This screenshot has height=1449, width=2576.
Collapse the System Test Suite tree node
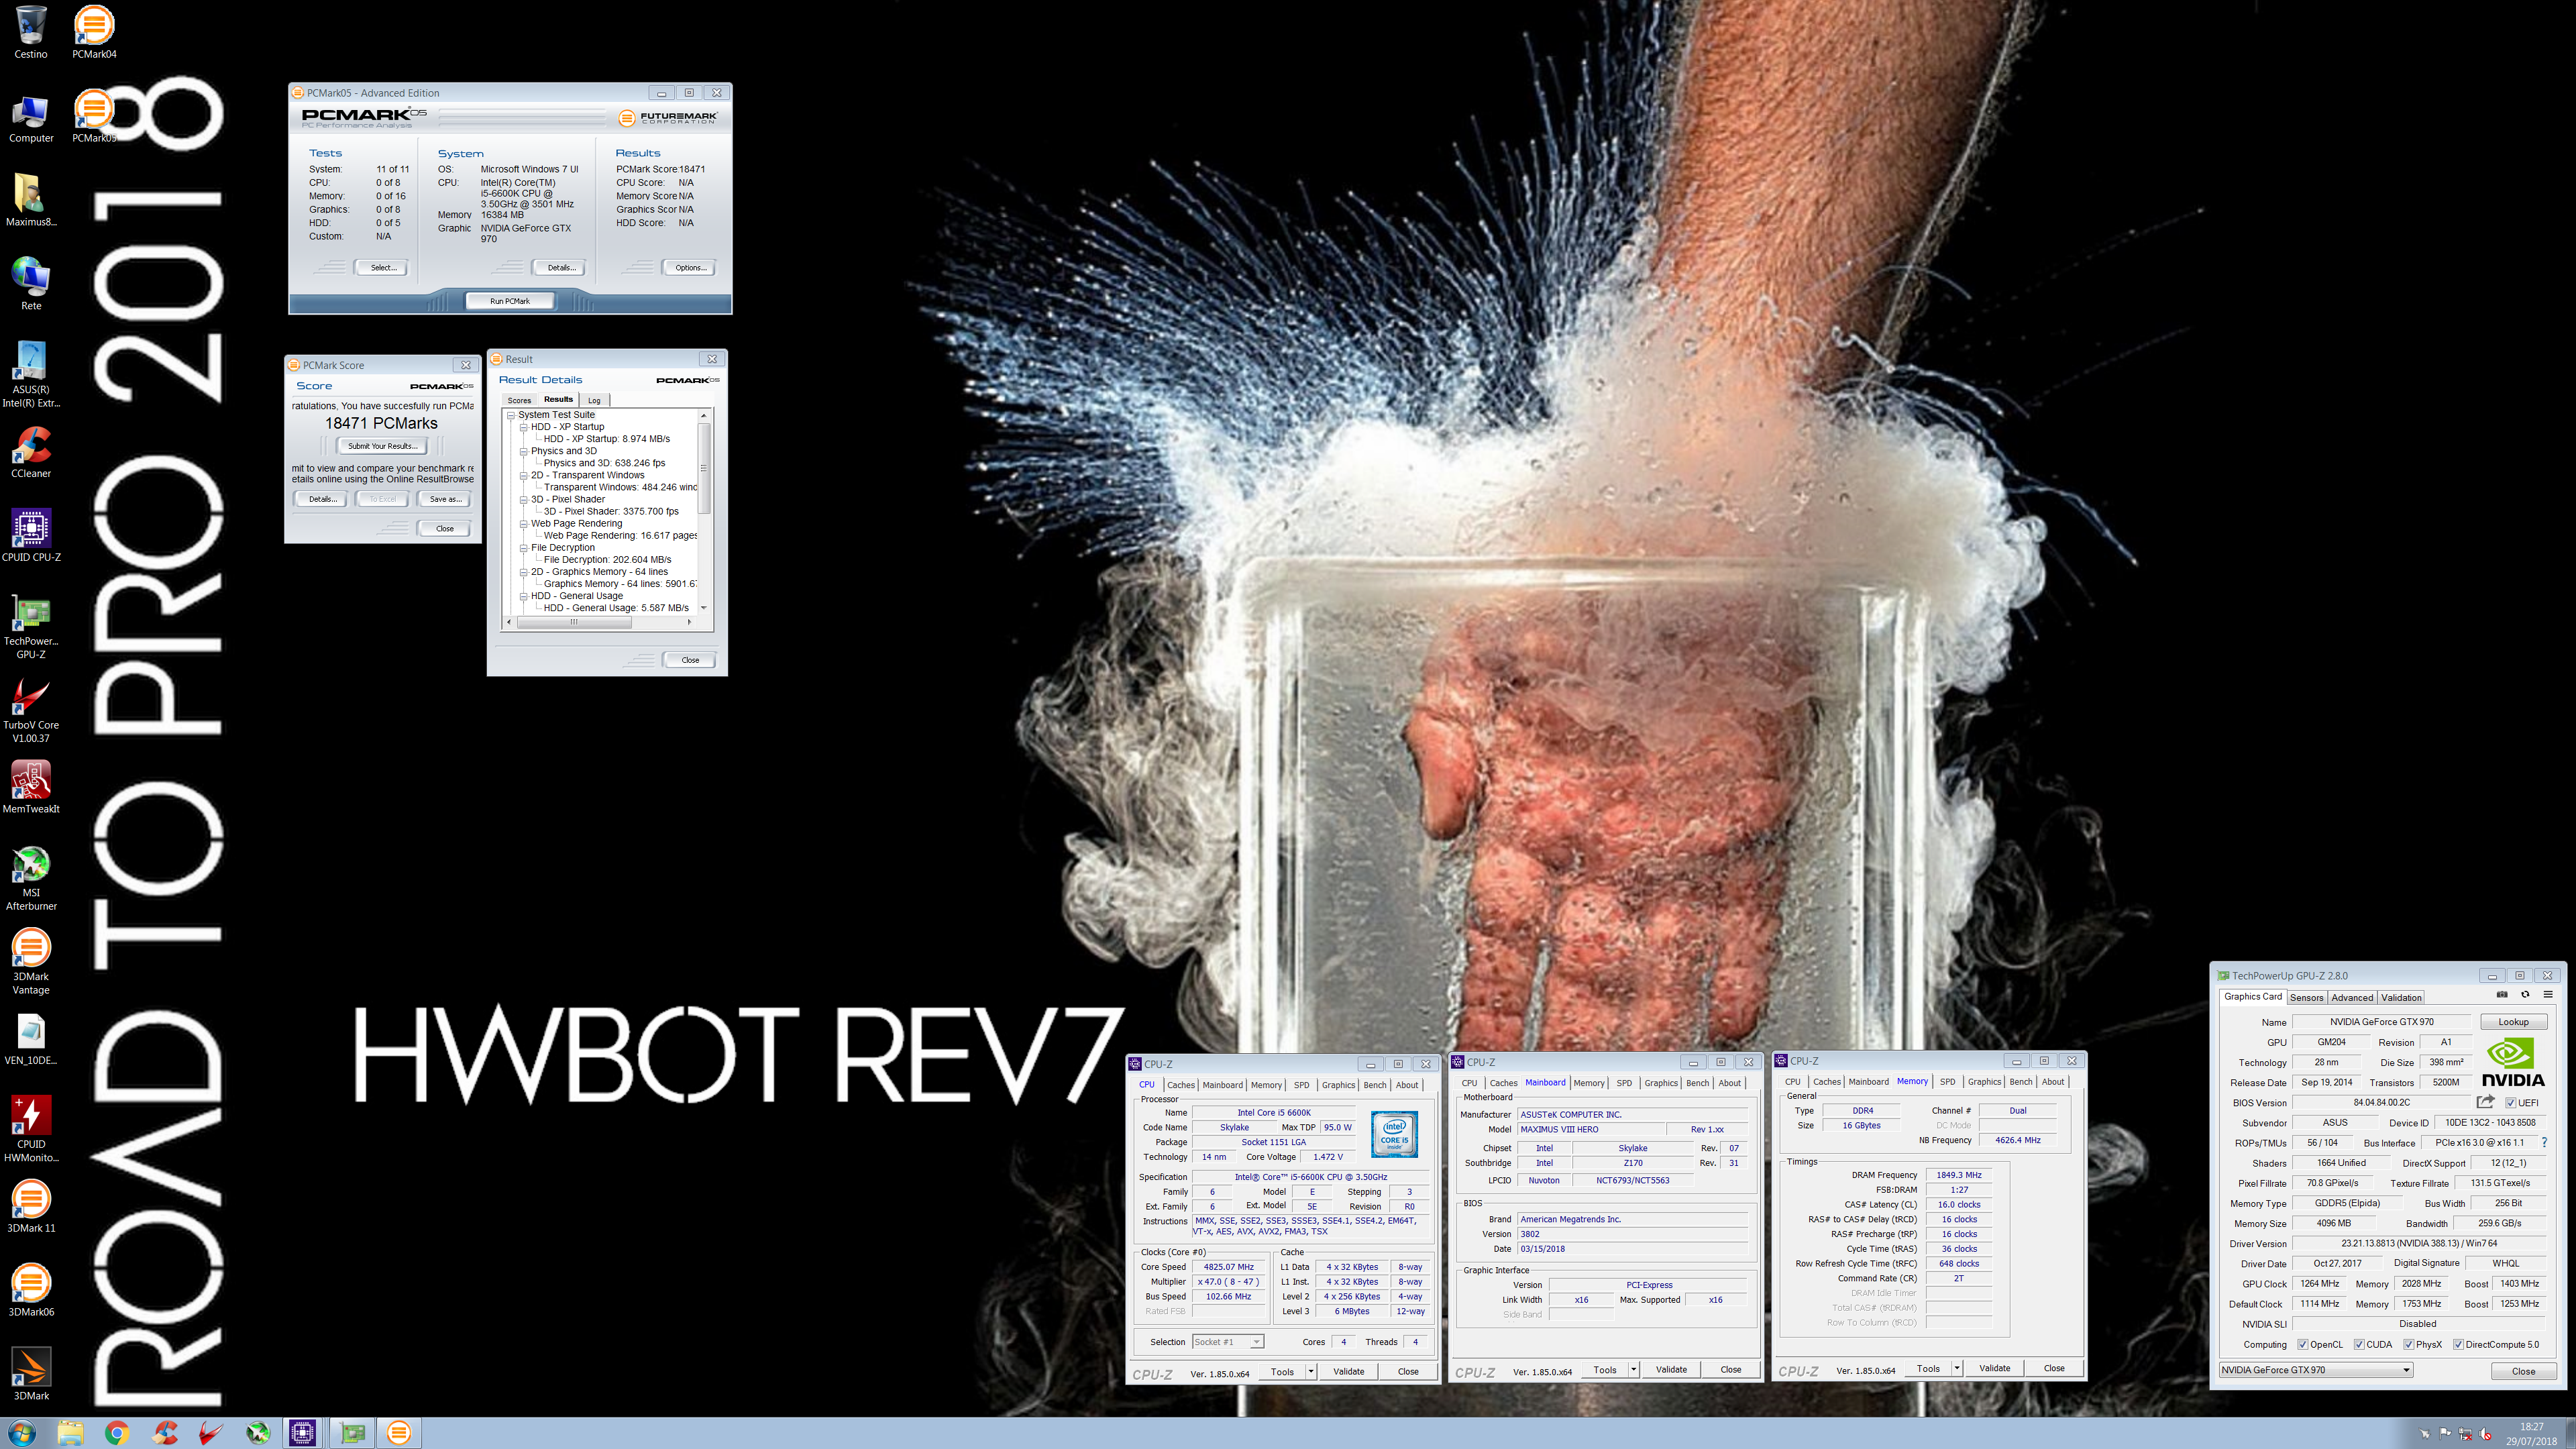(511, 415)
